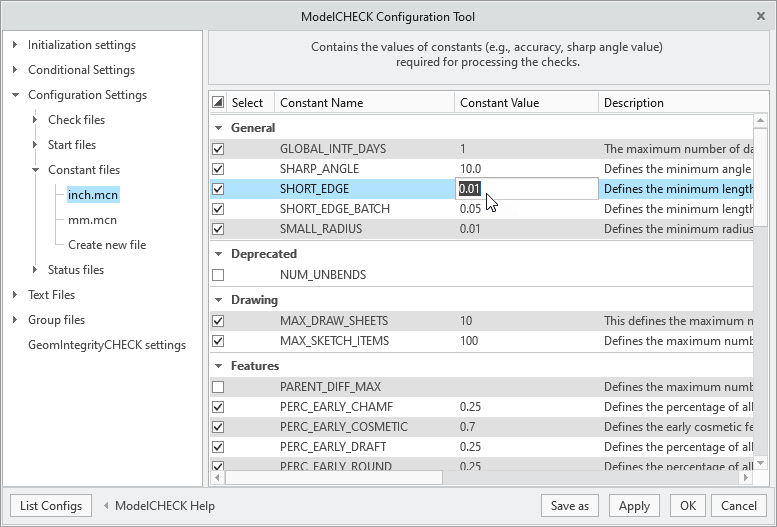Viewport: 777px width, 527px height.
Task: Collapse the Features group
Action: (x=218, y=366)
